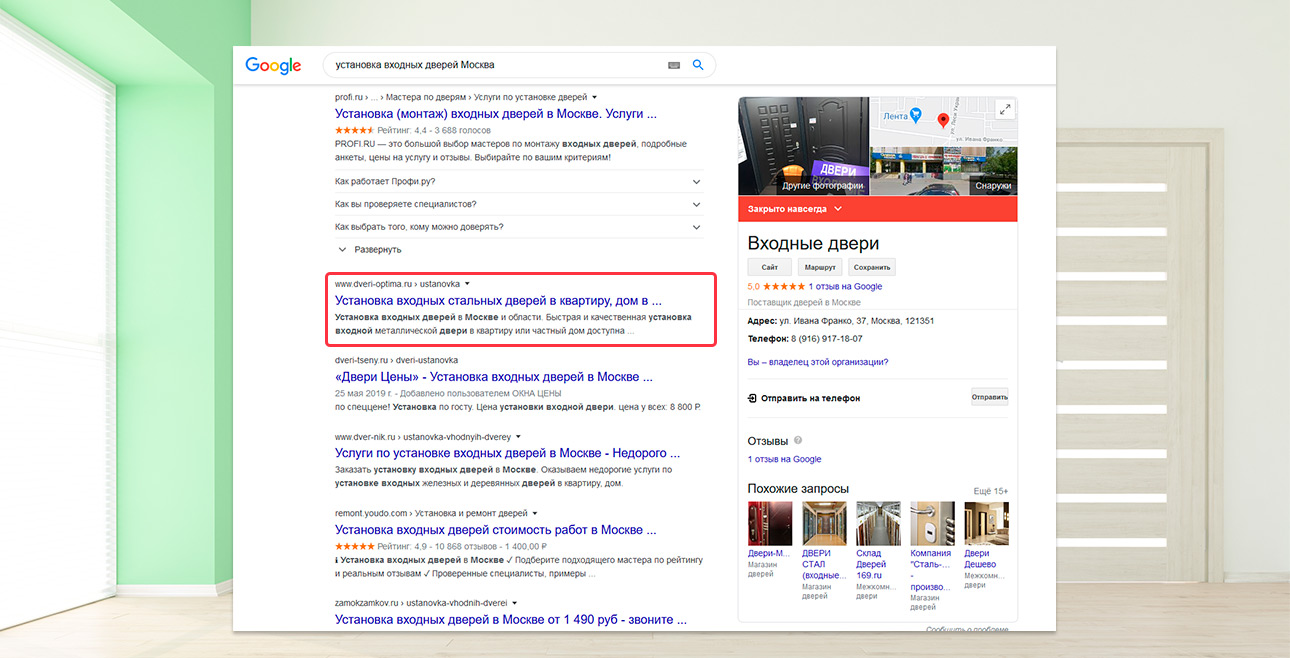Expand the map with fullscreen icon
Viewport: 1290px width, 658px height.
1005,109
